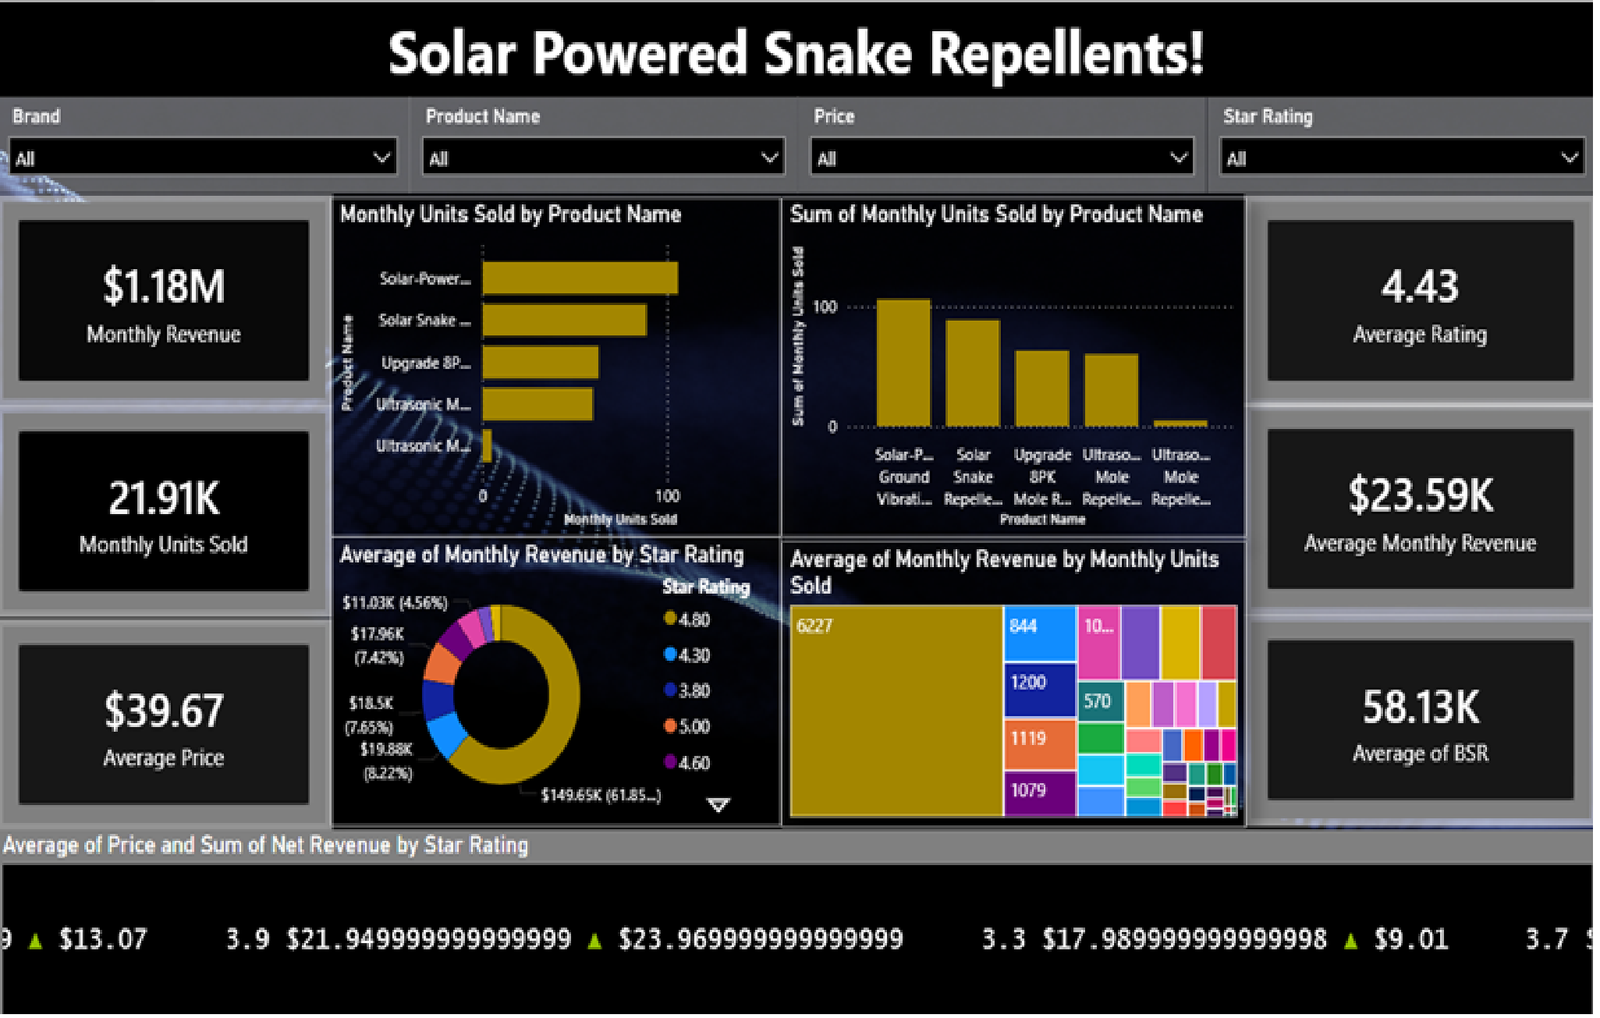Expand the donut chart chevron arrow
Viewport: 1600px width, 1018px height.
(718, 803)
